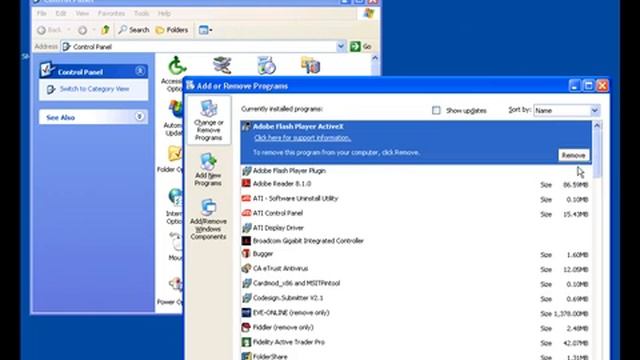640x360 pixels.
Task: Open the Tools menu in Control Panel
Action: pyautogui.click(x=141, y=13)
